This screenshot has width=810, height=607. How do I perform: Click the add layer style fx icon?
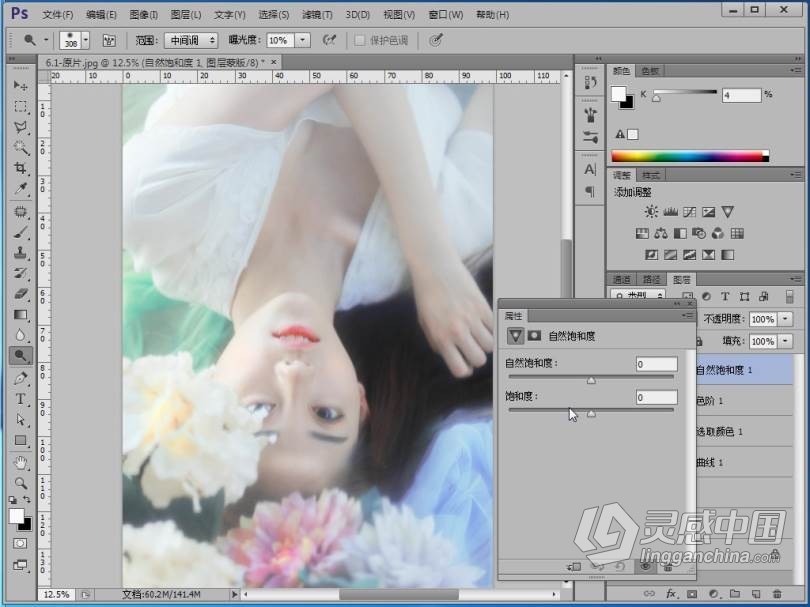(x=671, y=594)
